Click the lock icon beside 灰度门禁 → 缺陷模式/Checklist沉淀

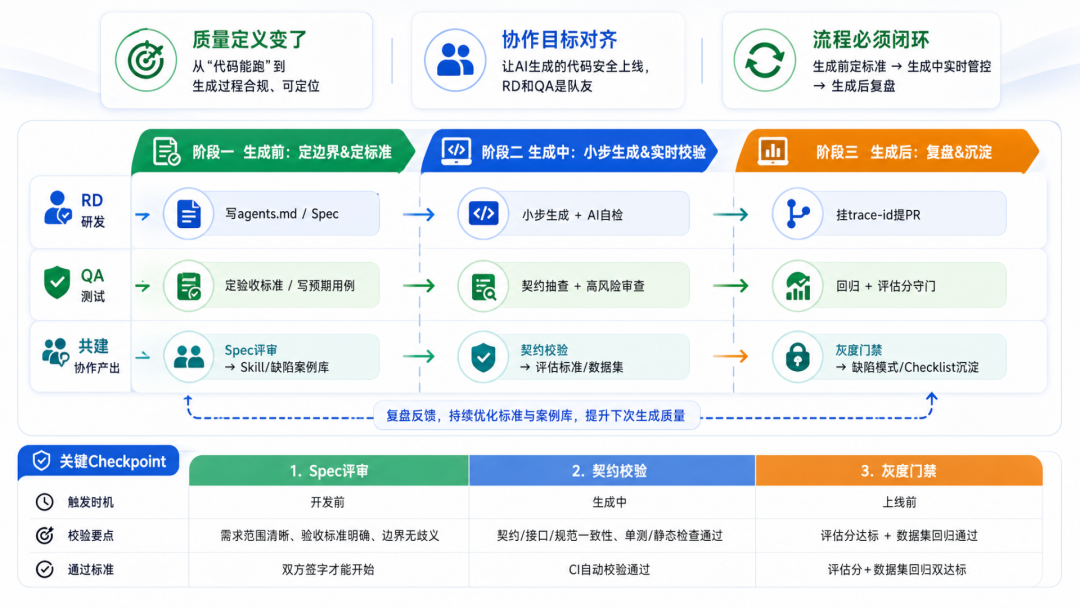[797, 357]
